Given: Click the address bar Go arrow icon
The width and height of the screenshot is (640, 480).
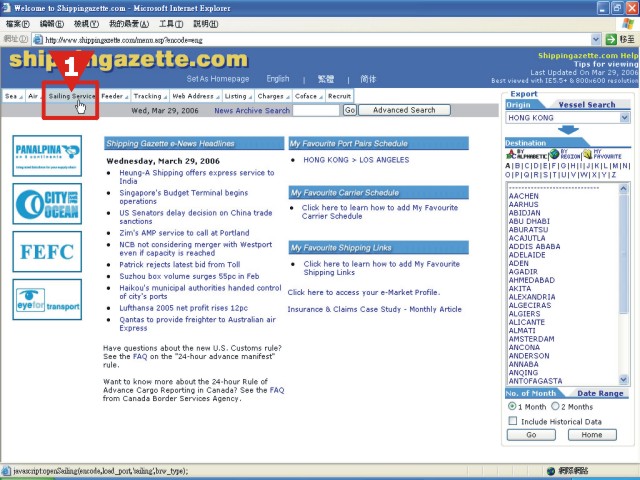Looking at the screenshot, I should coord(611,39).
